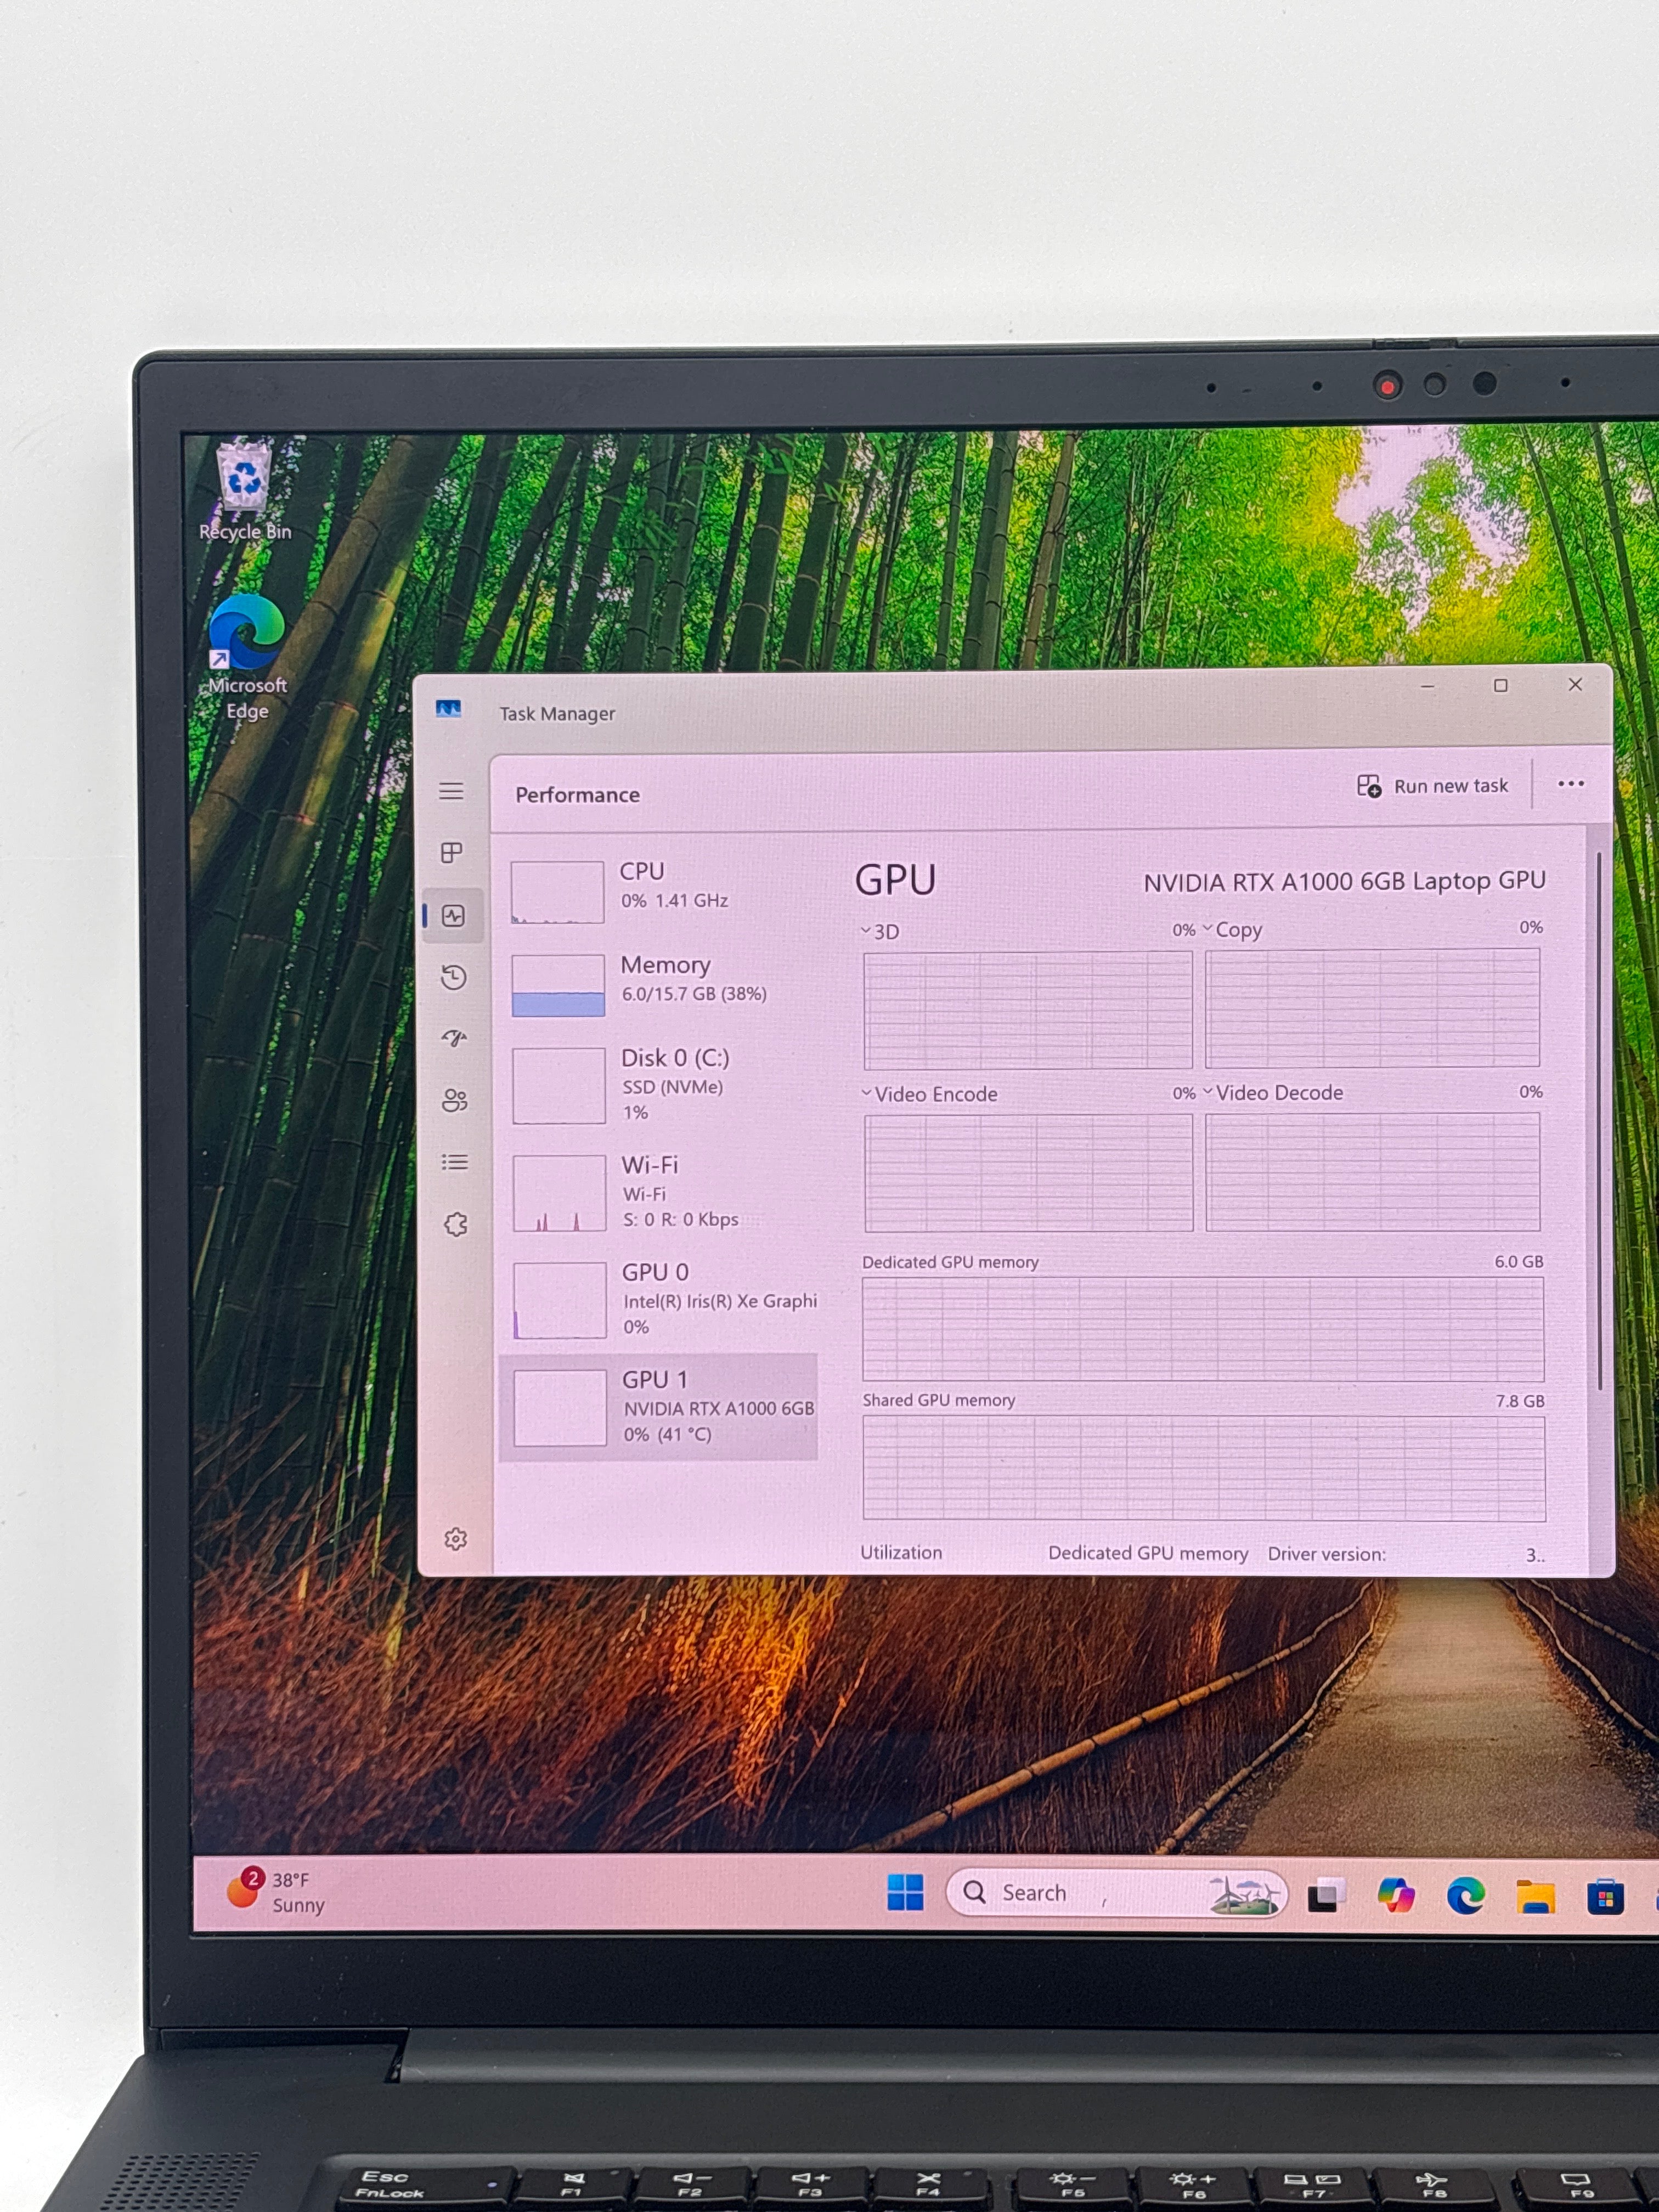Open File Explorer from the taskbar
Screen dimensions: 1659x2212
coord(1536,1896)
